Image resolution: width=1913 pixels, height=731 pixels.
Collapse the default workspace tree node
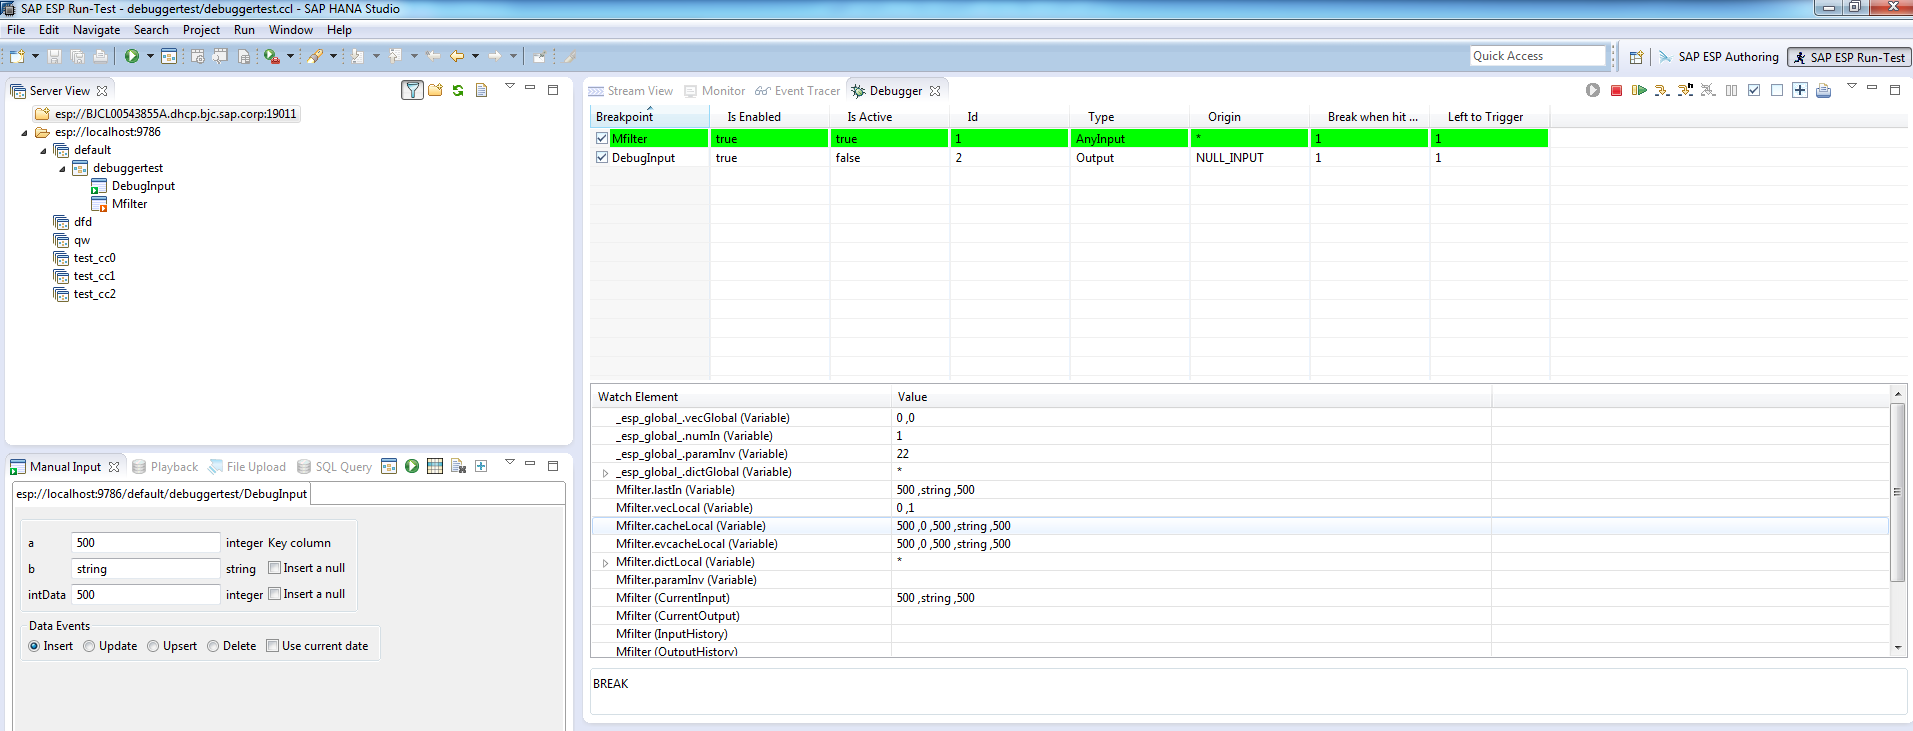point(43,151)
